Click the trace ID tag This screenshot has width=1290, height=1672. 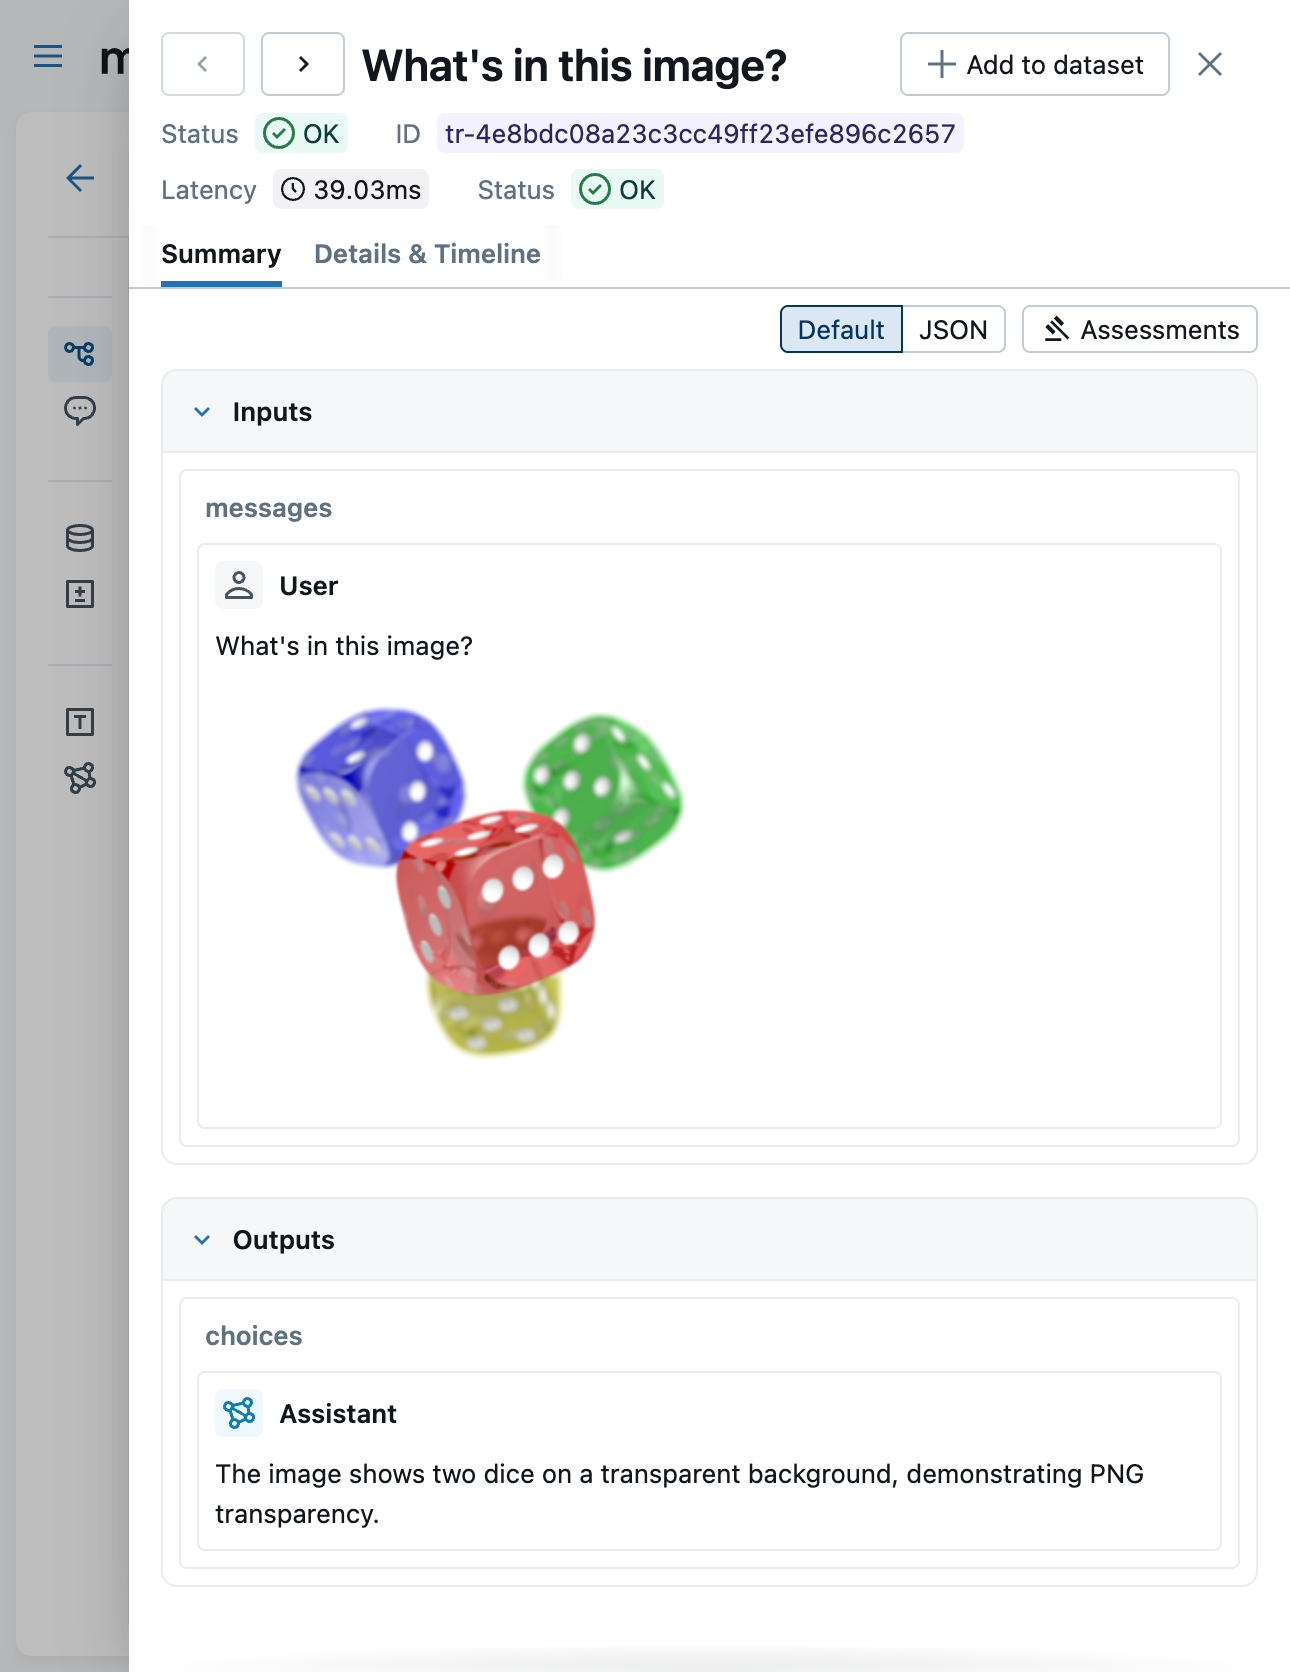point(700,134)
